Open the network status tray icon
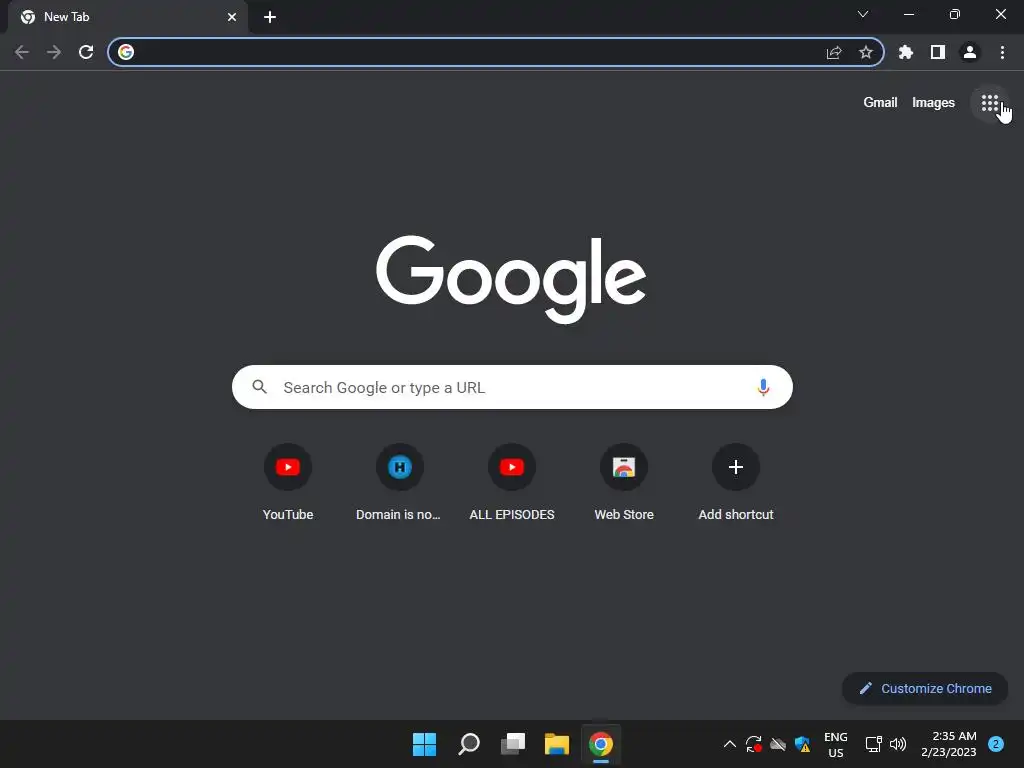 pos(873,744)
